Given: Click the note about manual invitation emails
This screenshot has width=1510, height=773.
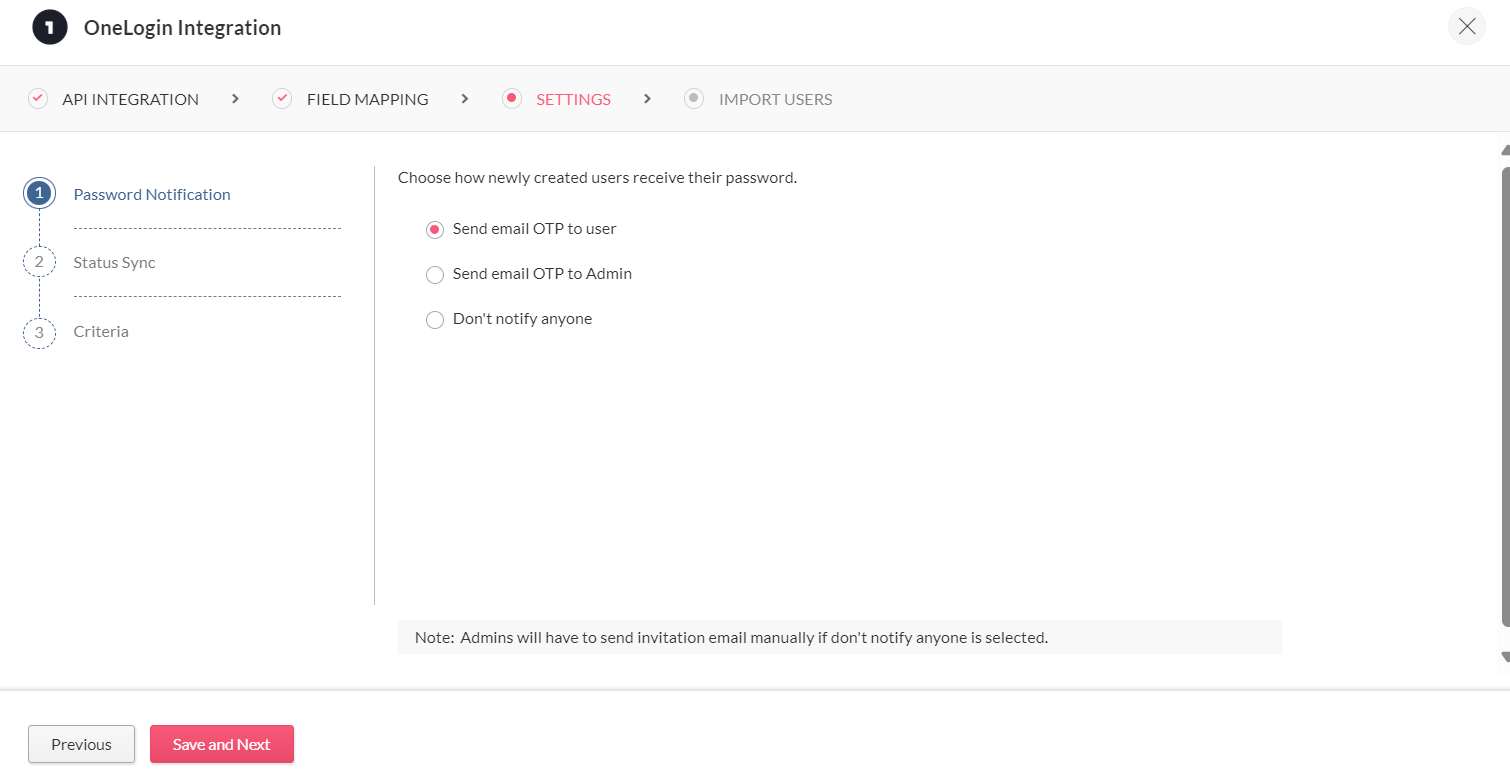Looking at the screenshot, I should [x=840, y=637].
